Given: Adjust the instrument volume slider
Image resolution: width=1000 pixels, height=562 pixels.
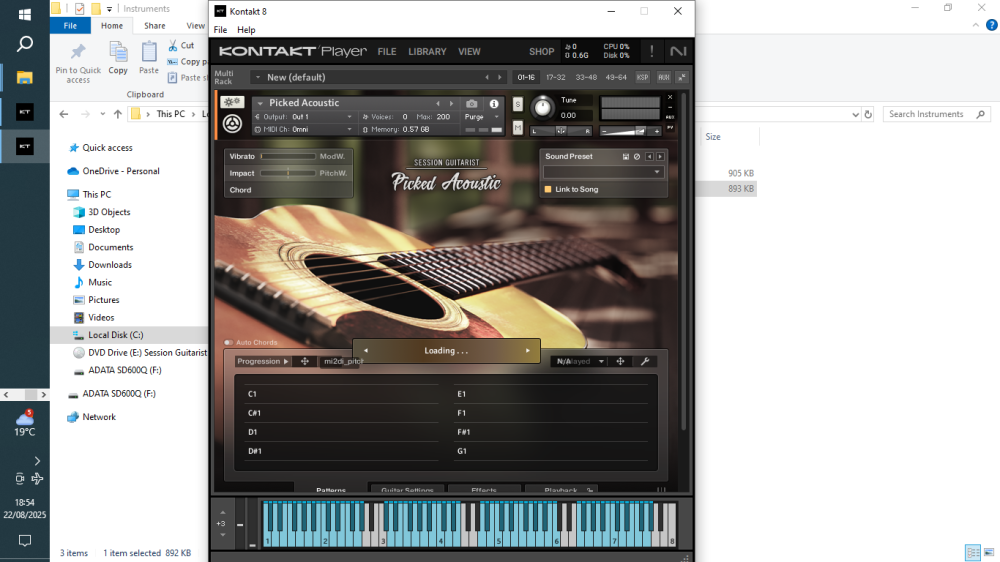Looking at the screenshot, I should coord(630,131).
